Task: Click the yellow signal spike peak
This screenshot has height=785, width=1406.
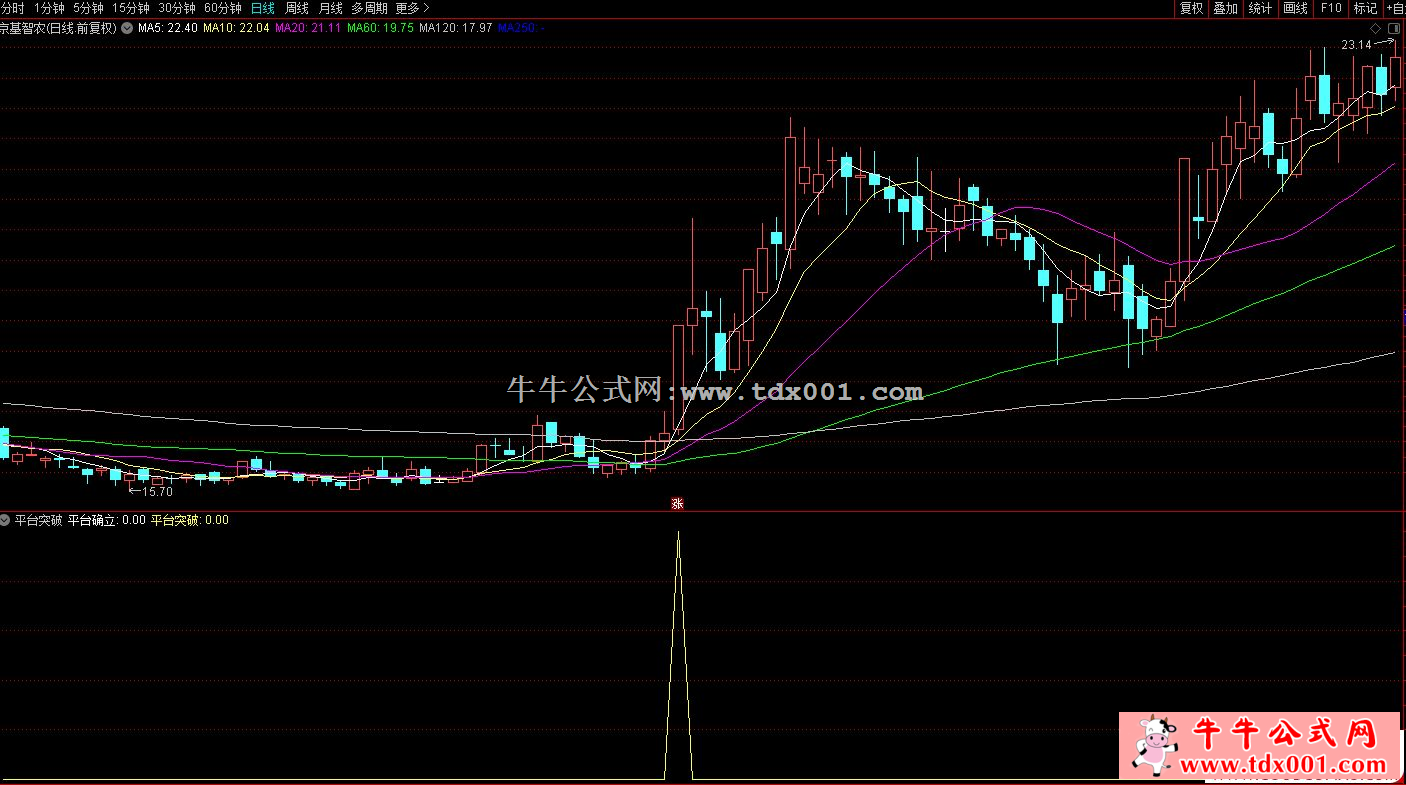Action: (x=678, y=533)
